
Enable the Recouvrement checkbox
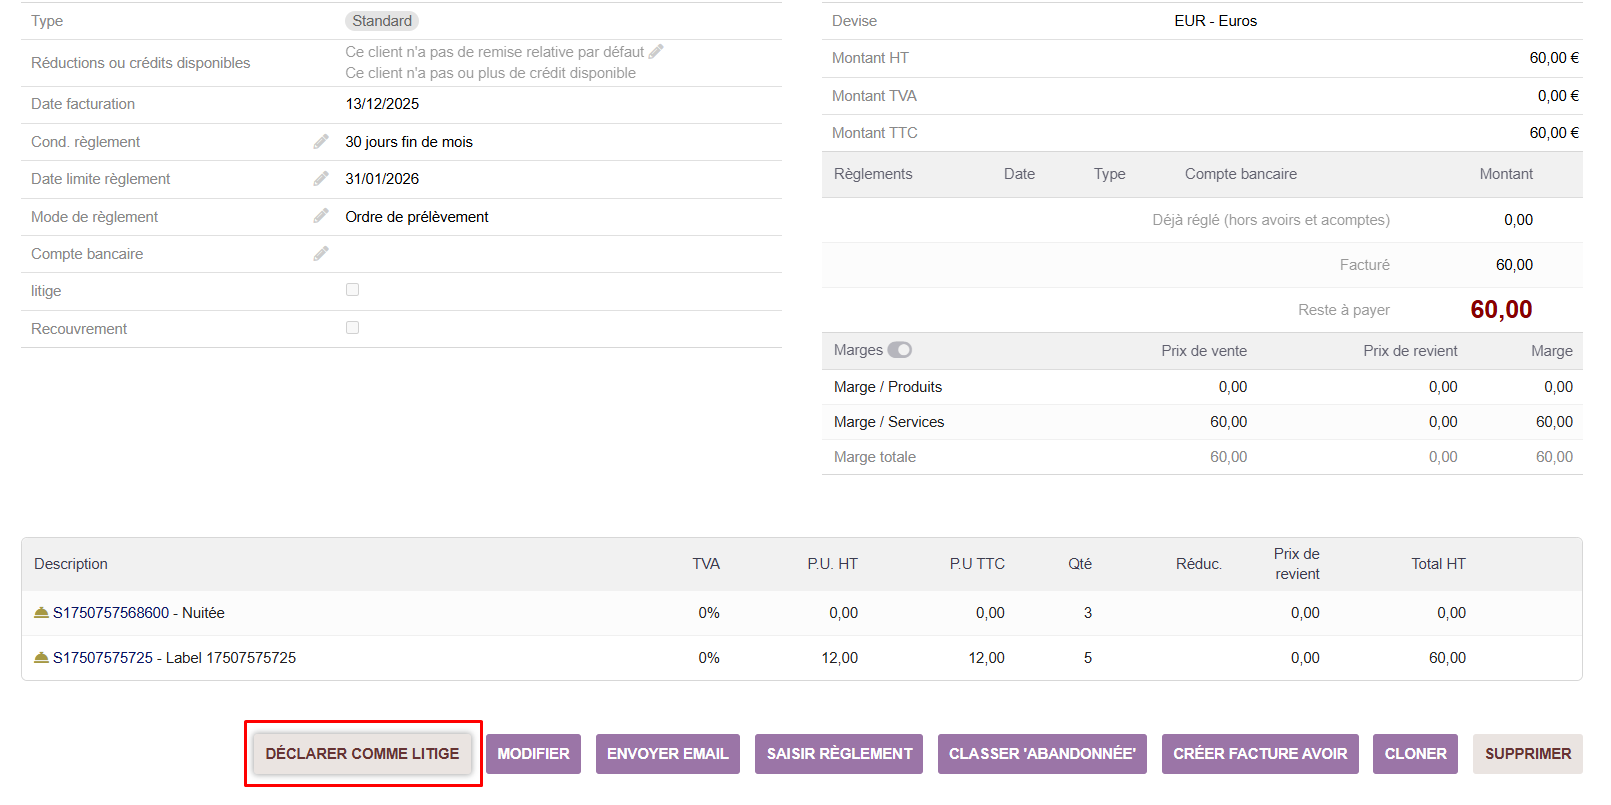[352, 328]
